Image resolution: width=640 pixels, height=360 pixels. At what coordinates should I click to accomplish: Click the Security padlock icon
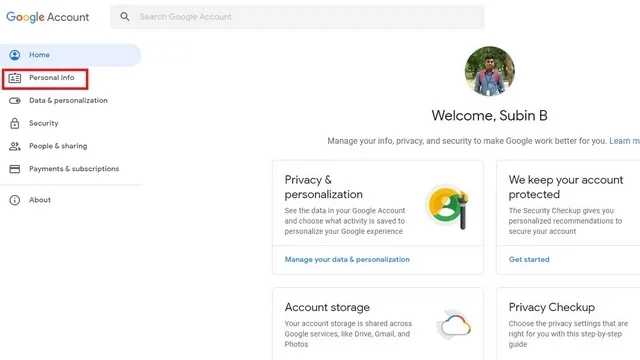(x=15, y=123)
